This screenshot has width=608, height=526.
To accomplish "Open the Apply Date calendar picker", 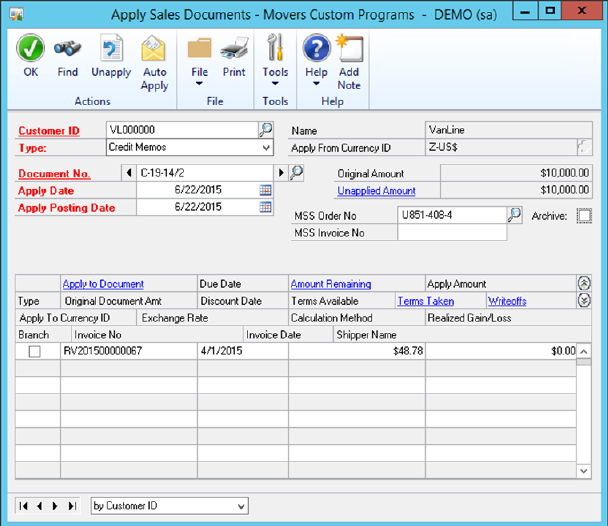I will pyautogui.click(x=266, y=190).
